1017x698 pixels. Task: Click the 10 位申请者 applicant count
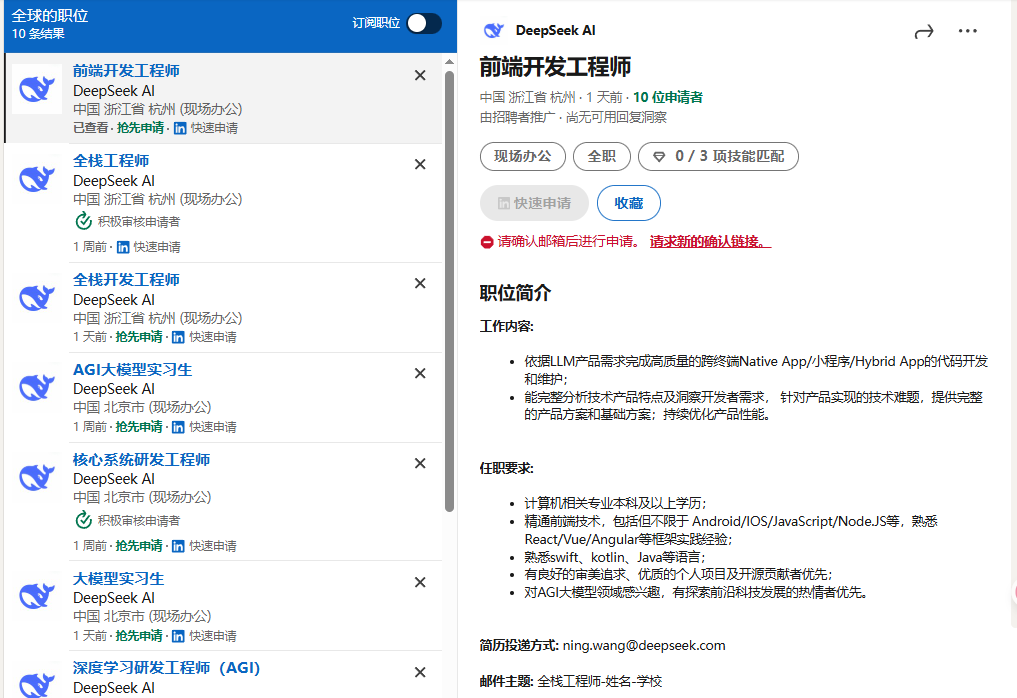coord(668,97)
